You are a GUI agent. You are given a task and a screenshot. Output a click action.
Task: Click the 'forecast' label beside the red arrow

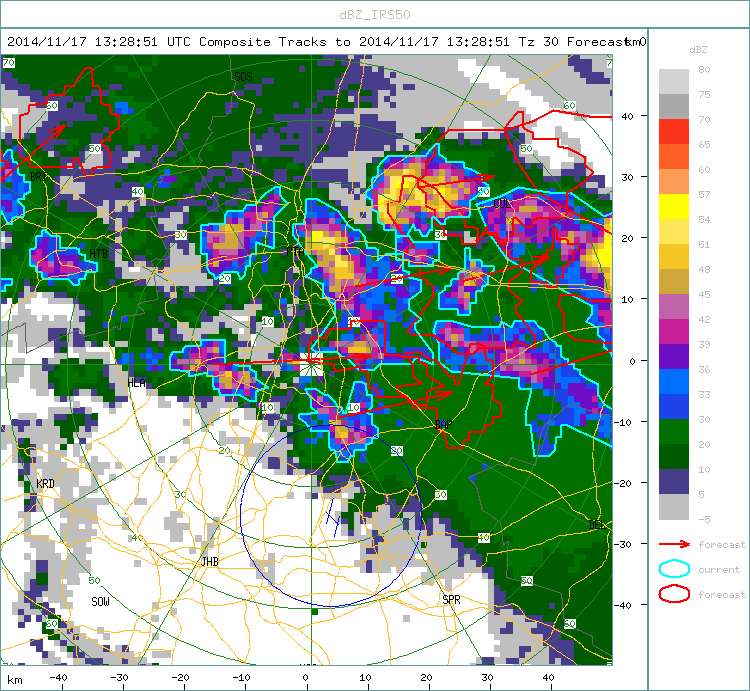coord(722,545)
